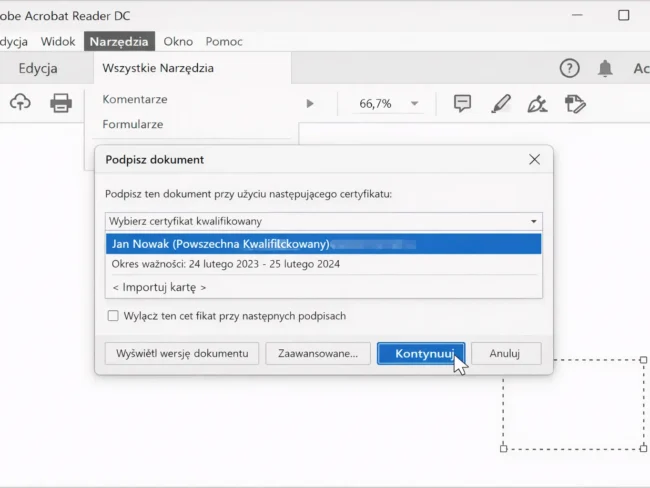Select the highlighter pen tool
650x488 pixels.
[501, 103]
